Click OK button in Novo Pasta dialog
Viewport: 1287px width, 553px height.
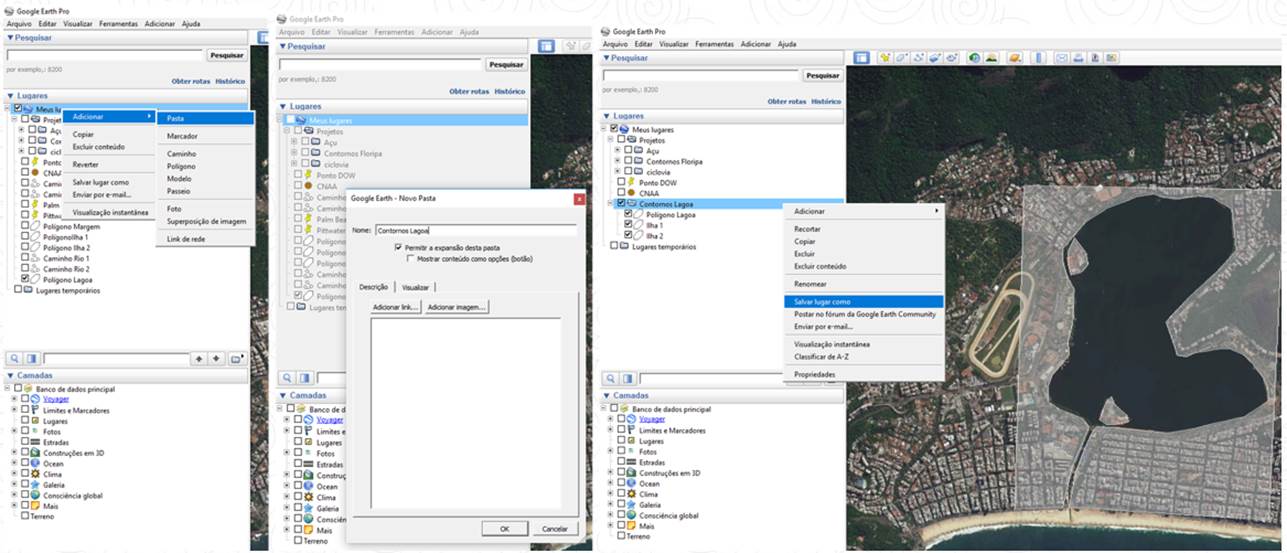point(505,528)
